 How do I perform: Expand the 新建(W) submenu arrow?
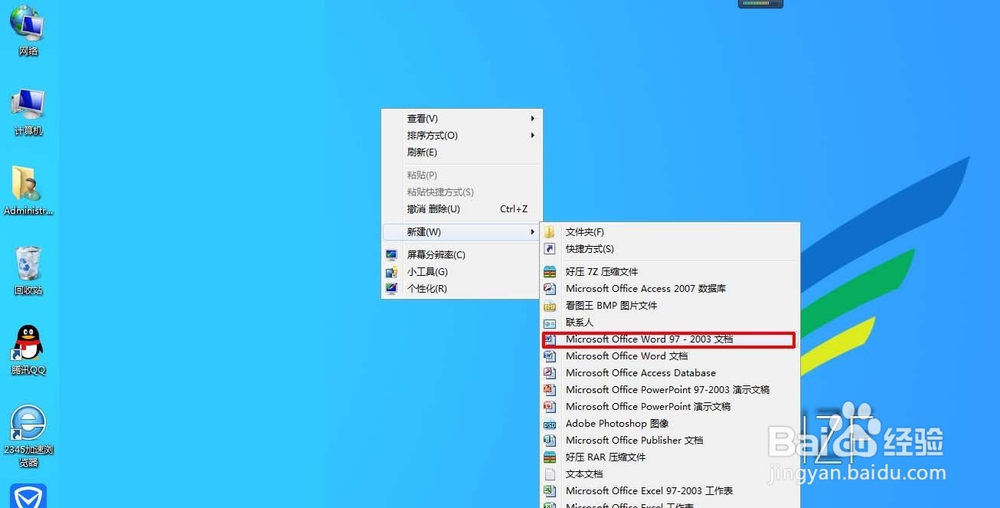click(533, 232)
